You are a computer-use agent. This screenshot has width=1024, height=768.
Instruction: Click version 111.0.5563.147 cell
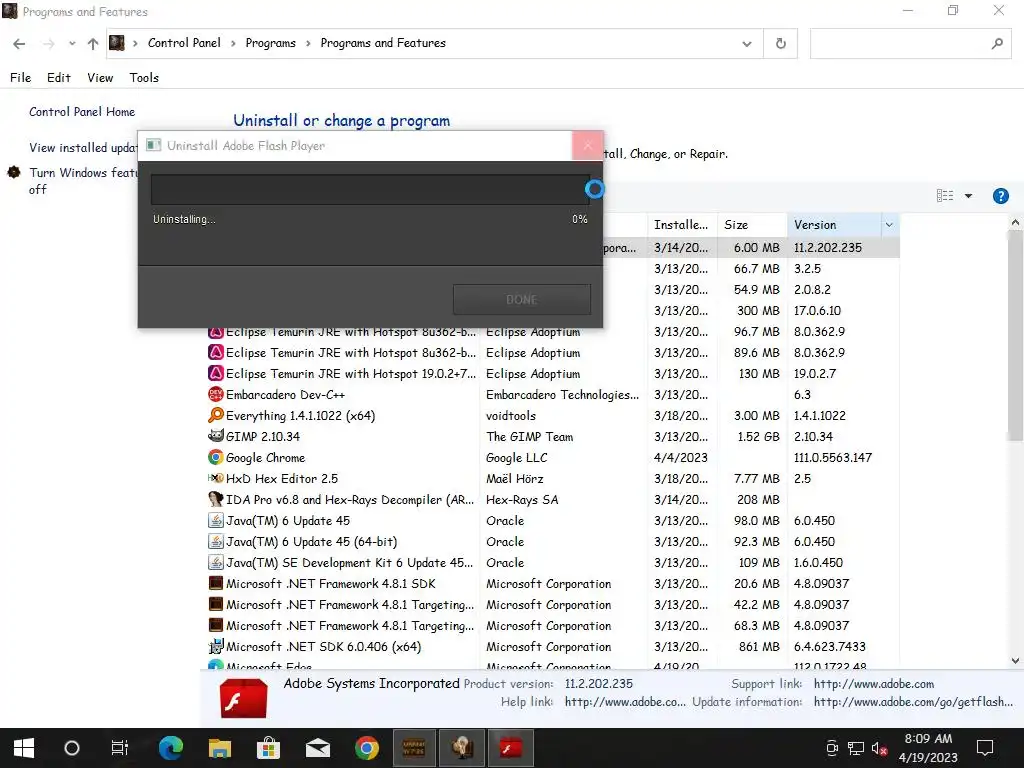point(833,458)
